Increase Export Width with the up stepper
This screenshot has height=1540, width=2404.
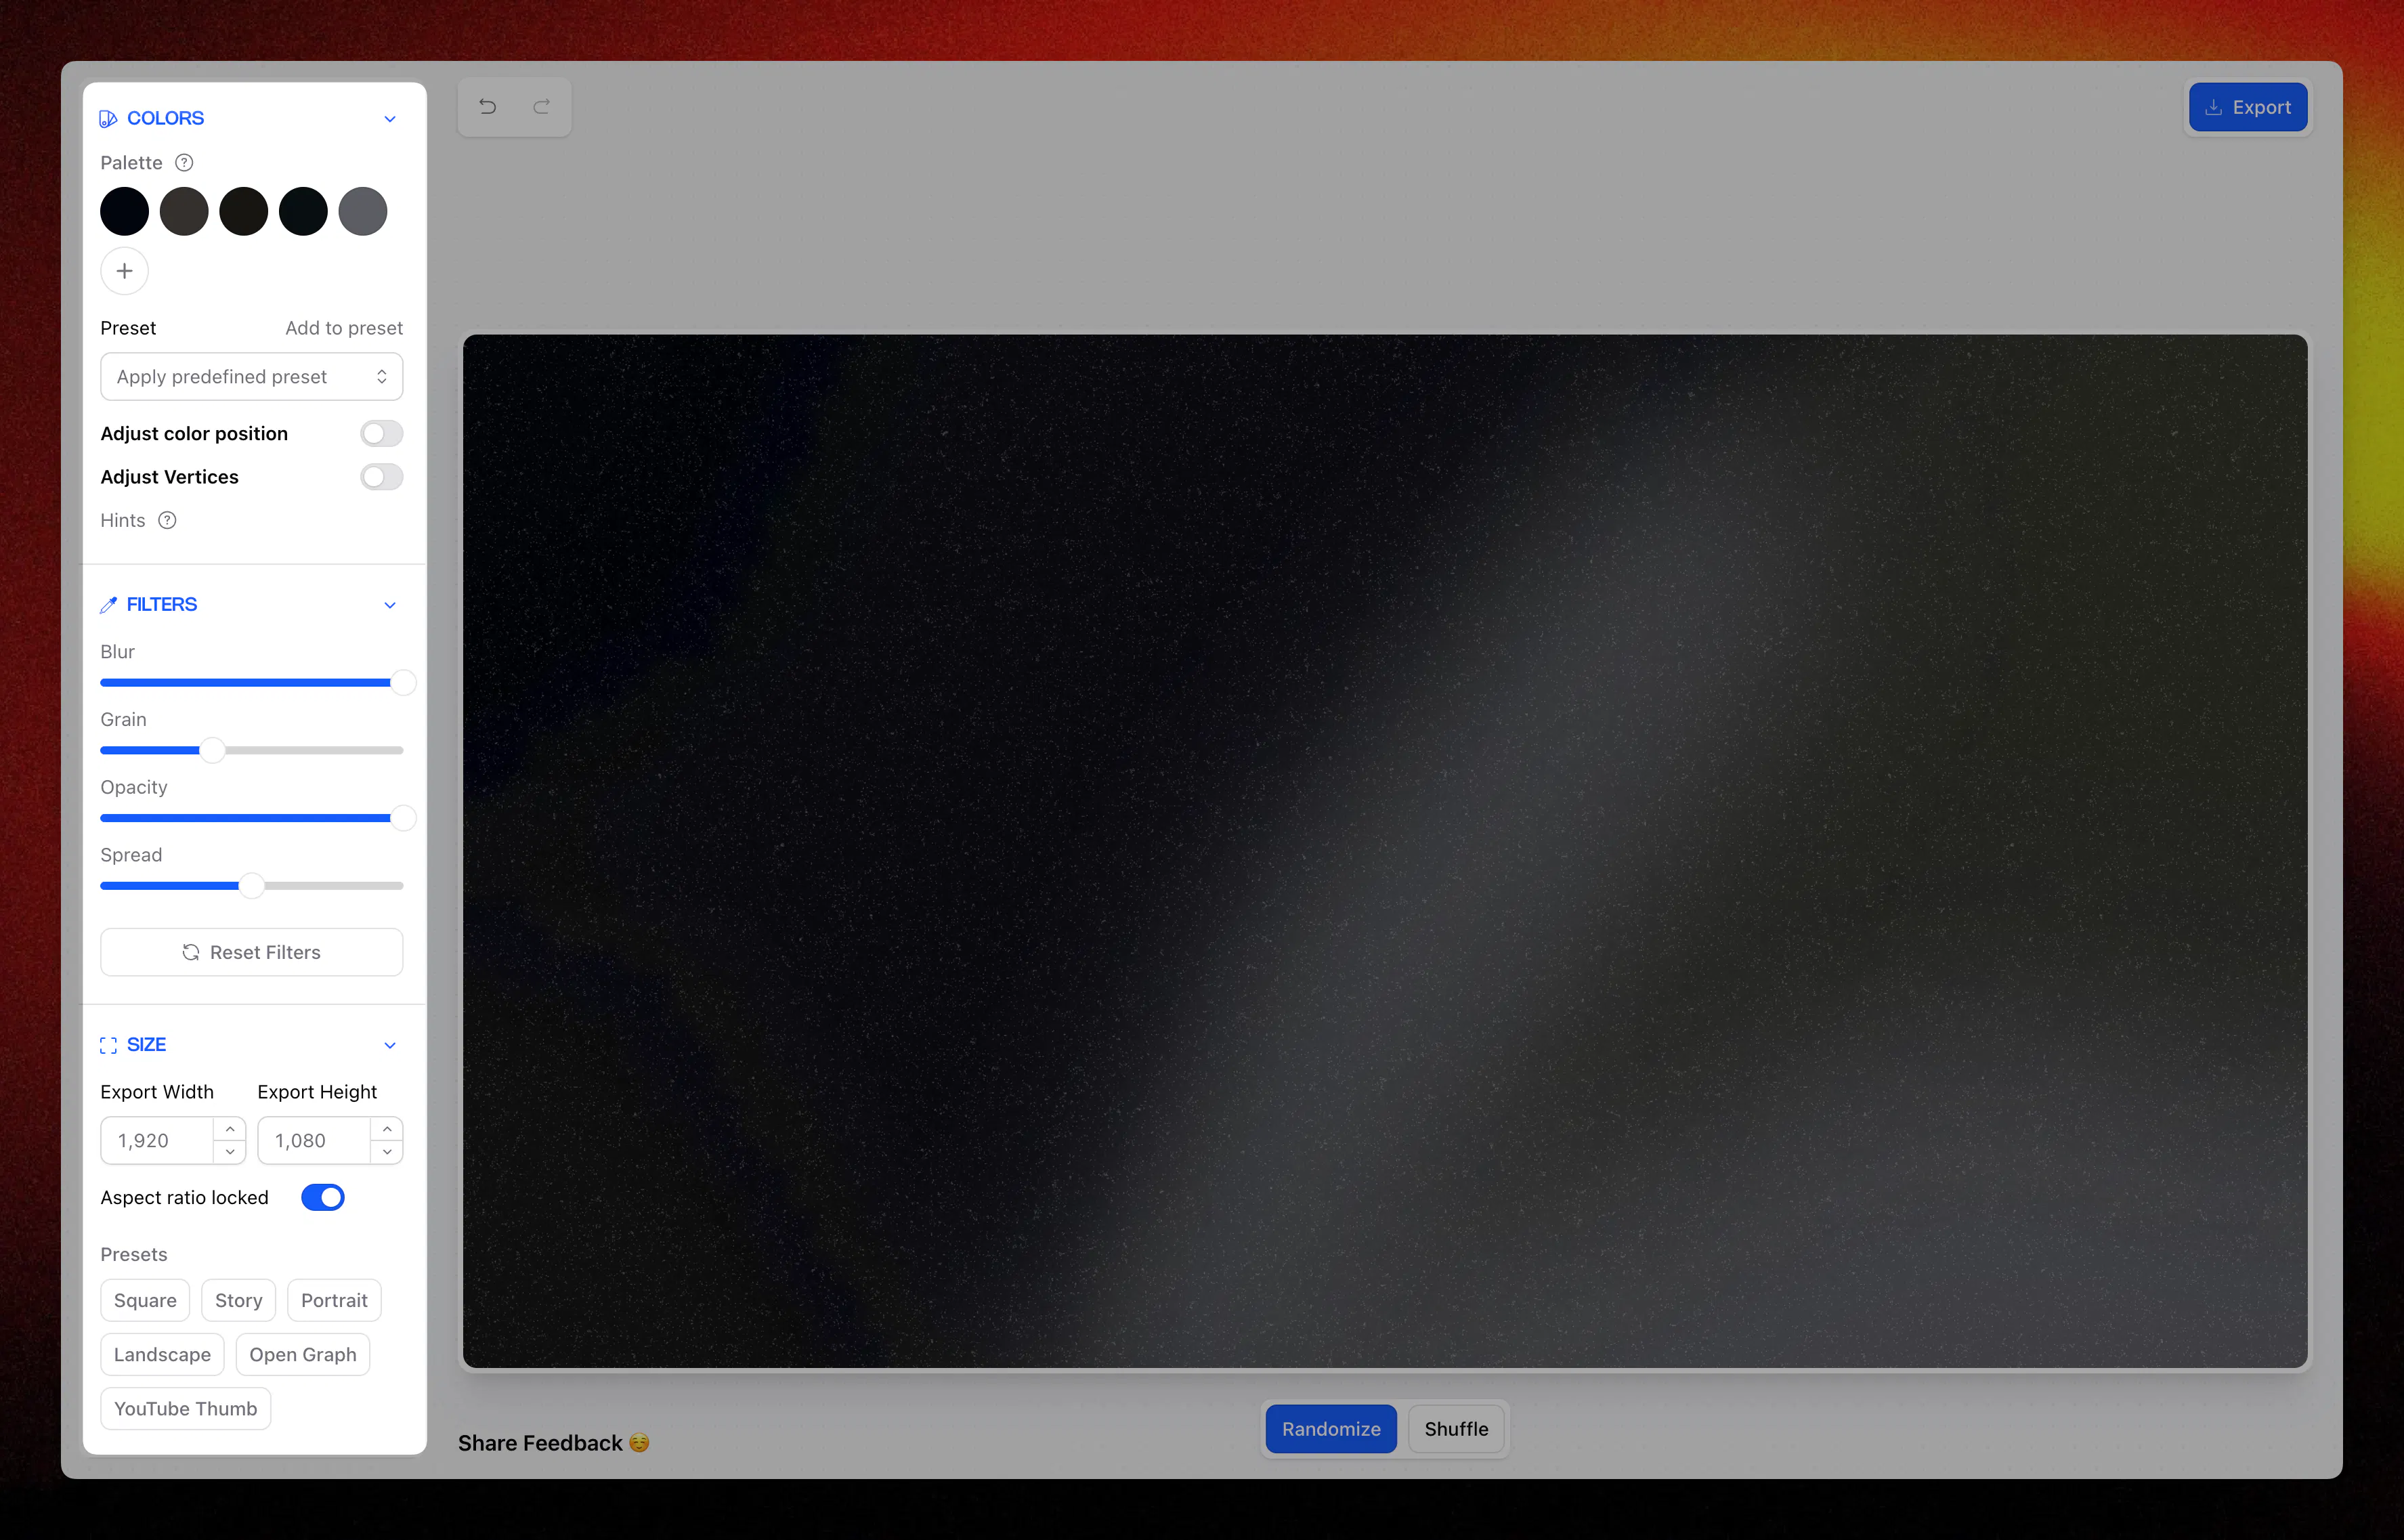(x=230, y=1129)
